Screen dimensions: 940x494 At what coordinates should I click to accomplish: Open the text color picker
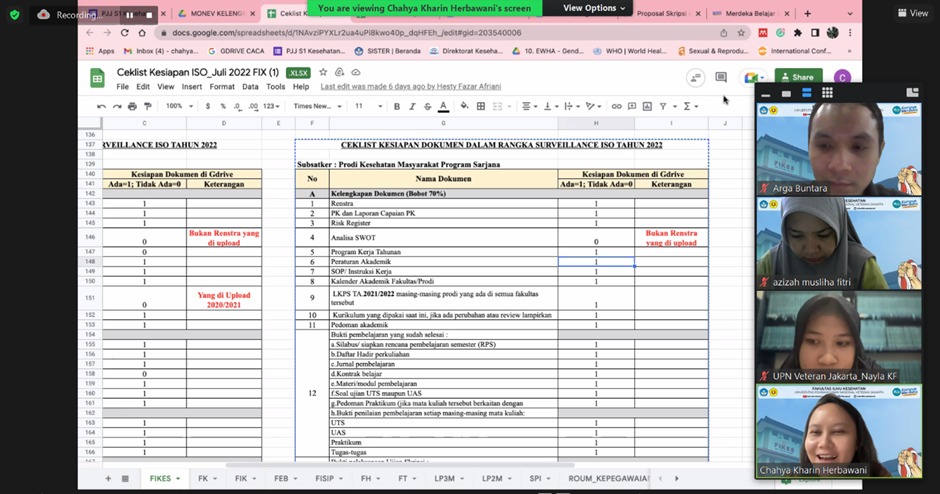pyautogui.click(x=444, y=106)
